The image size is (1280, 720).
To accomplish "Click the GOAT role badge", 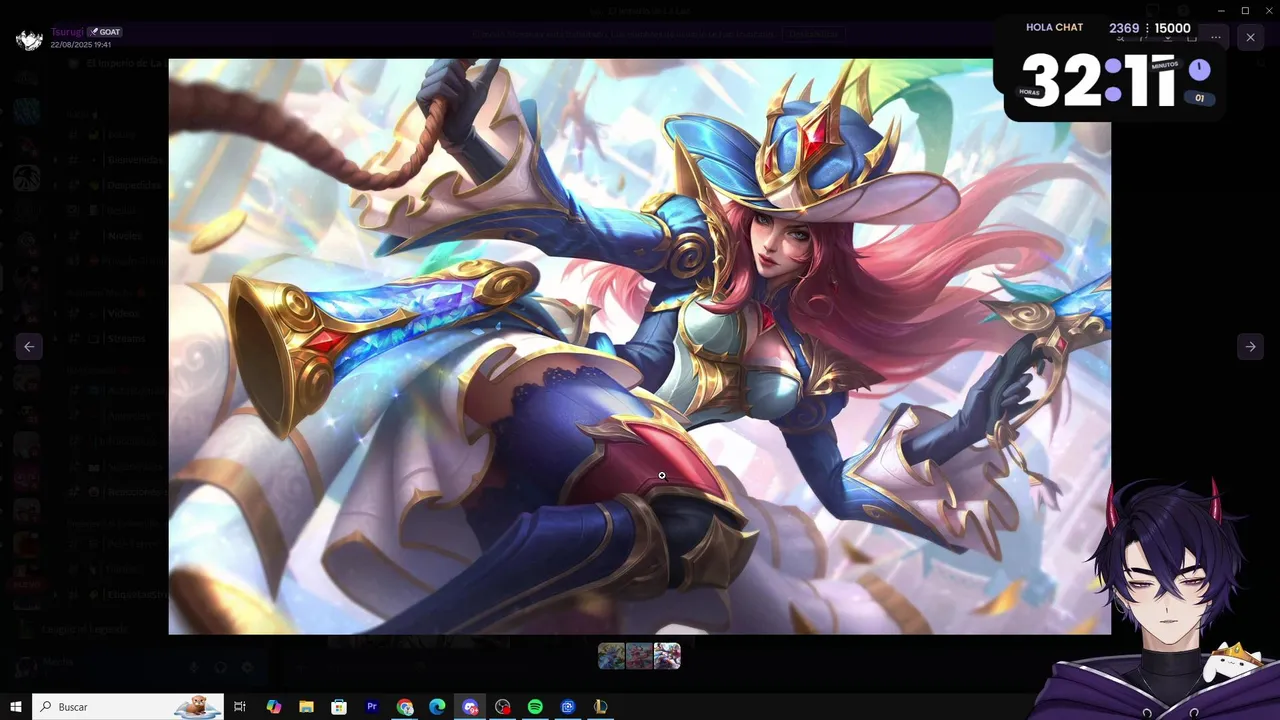I will [x=105, y=32].
